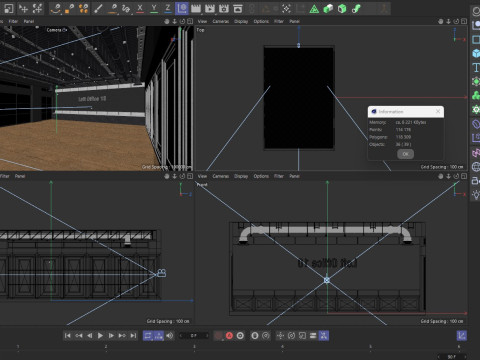Viewport: 480px width, 360px height.
Task: Click the Record Active Objects button
Action: coord(218,335)
